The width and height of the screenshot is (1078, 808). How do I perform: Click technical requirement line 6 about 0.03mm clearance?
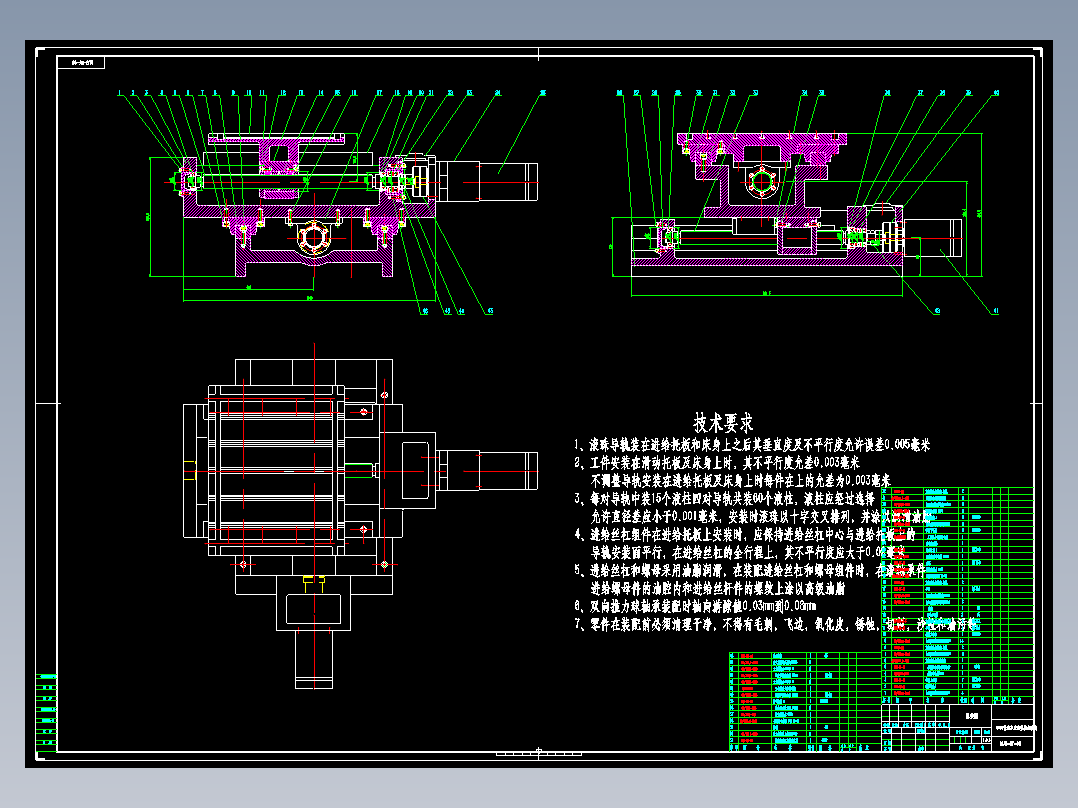(x=695, y=606)
